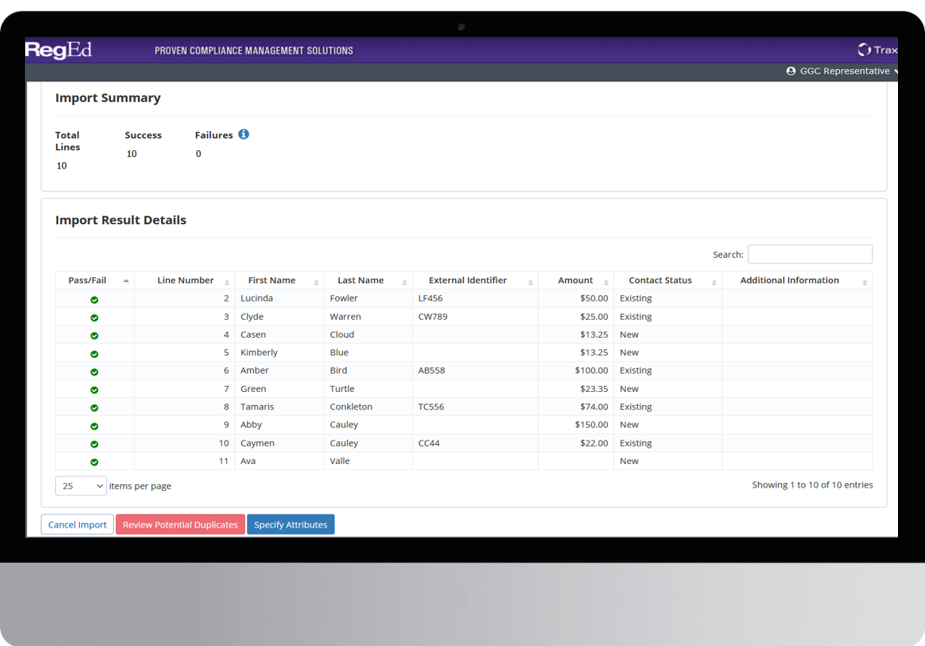
Task: Click the green pass icon for Amber Bird
Action: coord(94,372)
